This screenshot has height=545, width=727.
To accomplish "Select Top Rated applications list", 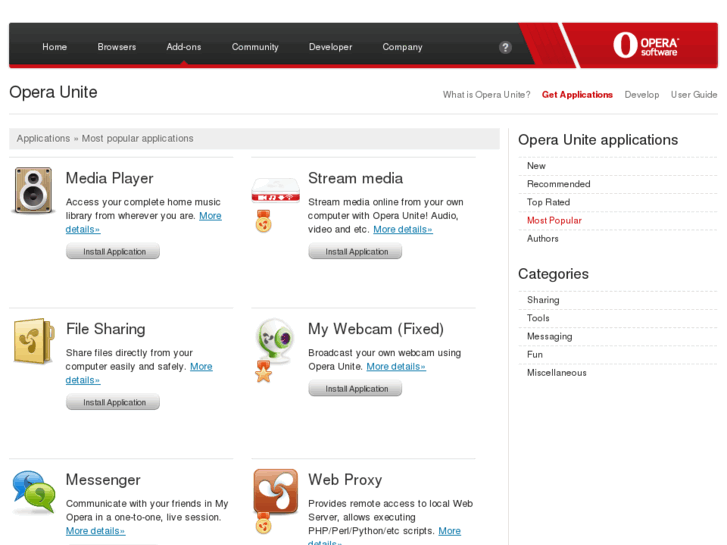I will pyautogui.click(x=548, y=202).
